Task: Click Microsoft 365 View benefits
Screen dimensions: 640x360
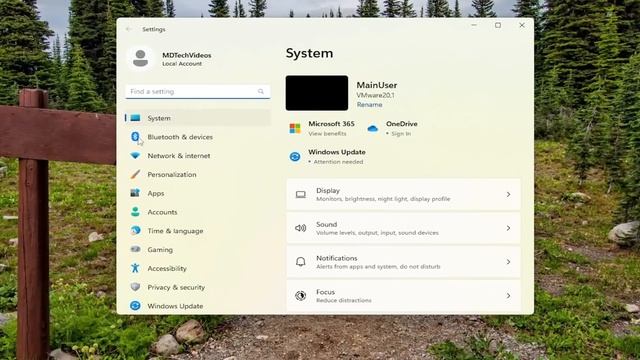Action: pos(327,133)
